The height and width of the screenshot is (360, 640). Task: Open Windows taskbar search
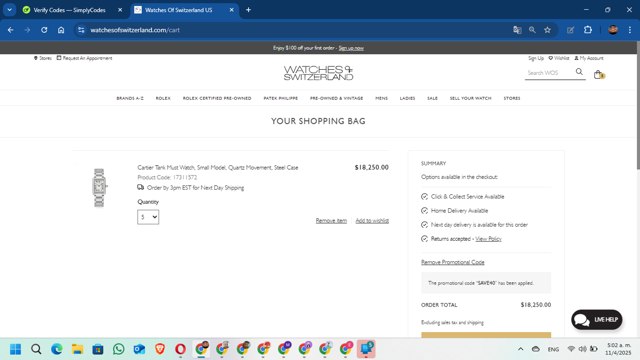[x=36, y=349]
